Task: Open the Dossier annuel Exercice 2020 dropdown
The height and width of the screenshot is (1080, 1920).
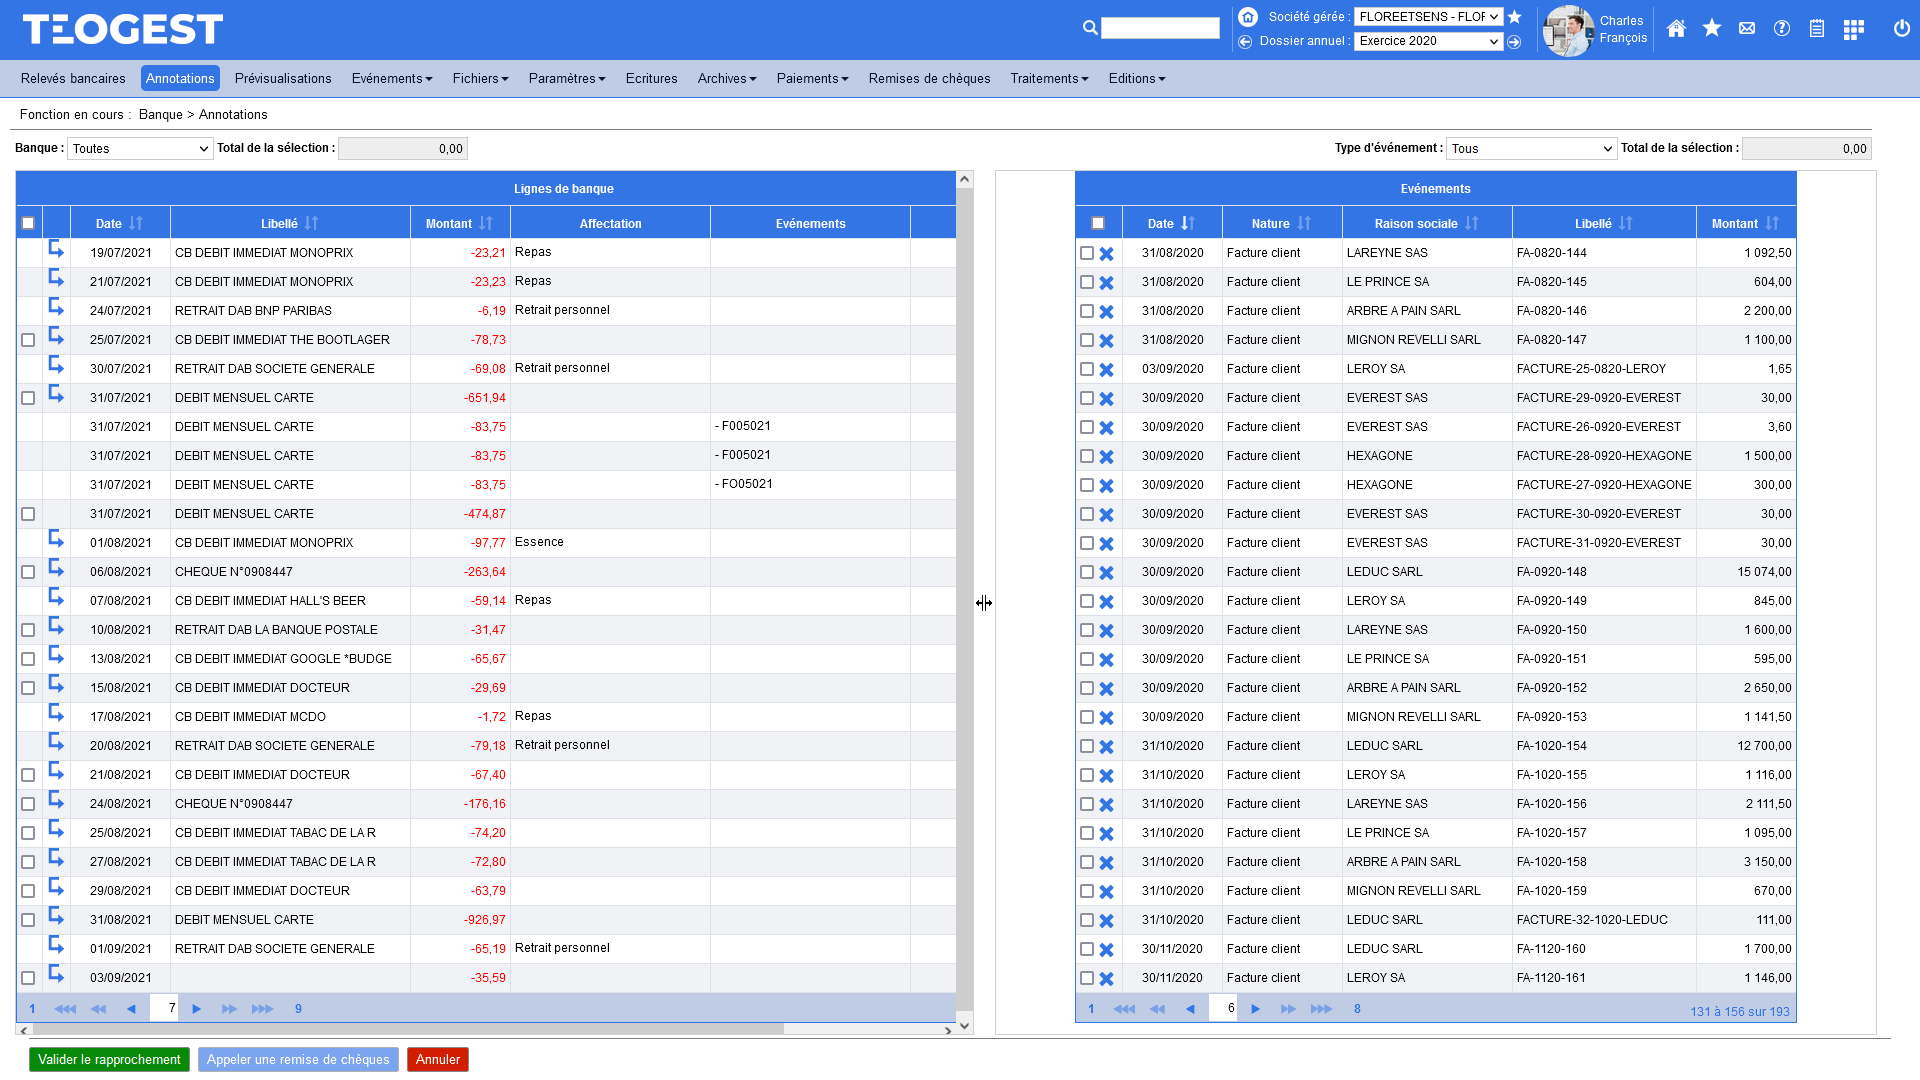Action: coord(1428,41)
